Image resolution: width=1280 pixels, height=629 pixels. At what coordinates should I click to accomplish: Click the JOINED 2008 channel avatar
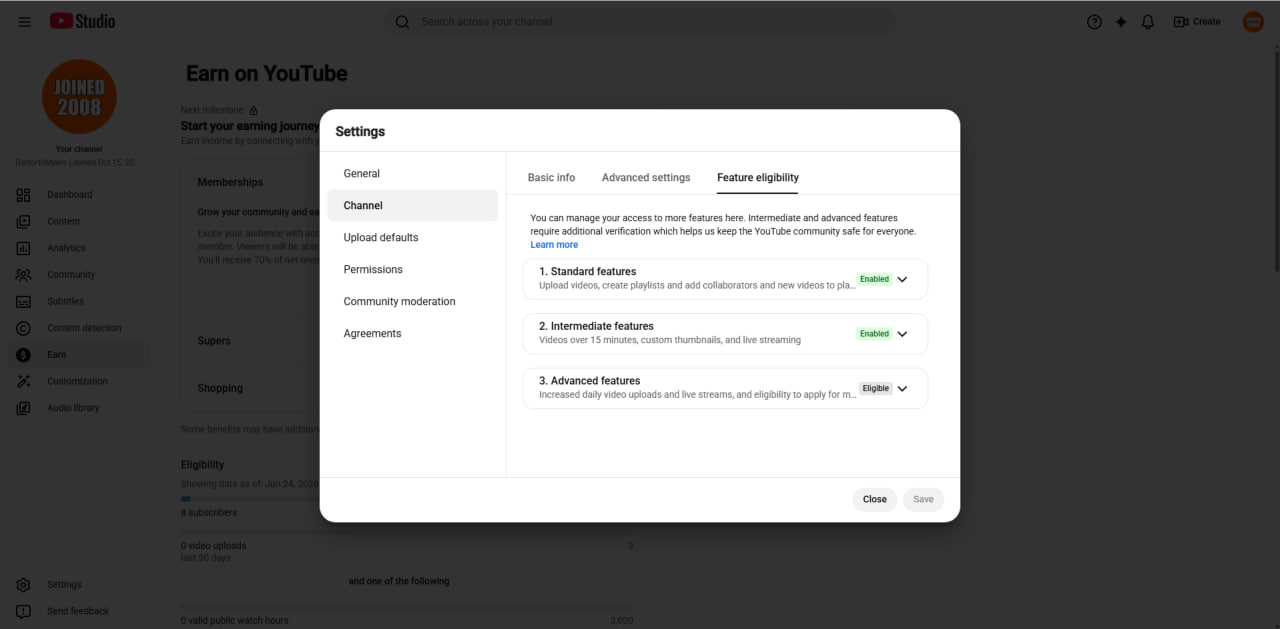point(79,97)
